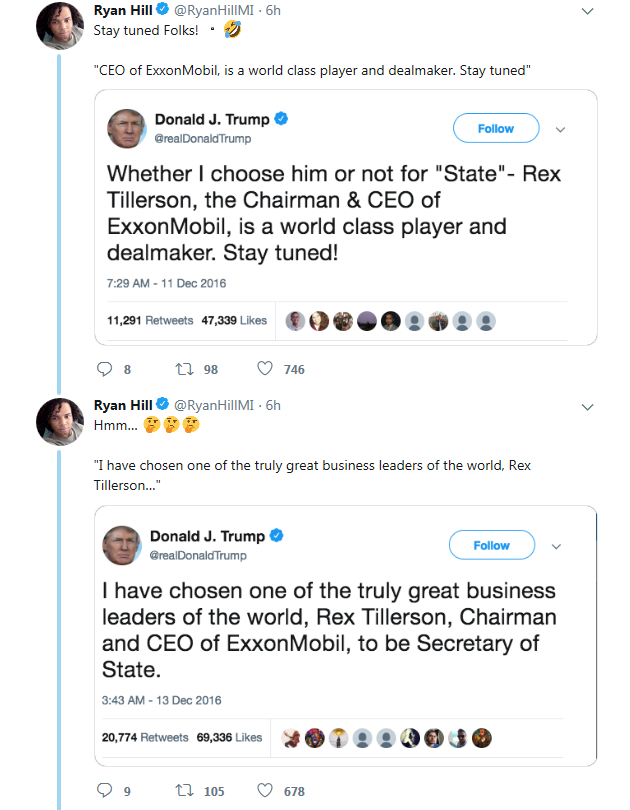This screenshot has height=810, width=630.
Task: Open the chevron beside the first Follow button
Action: tap(560, 129)
